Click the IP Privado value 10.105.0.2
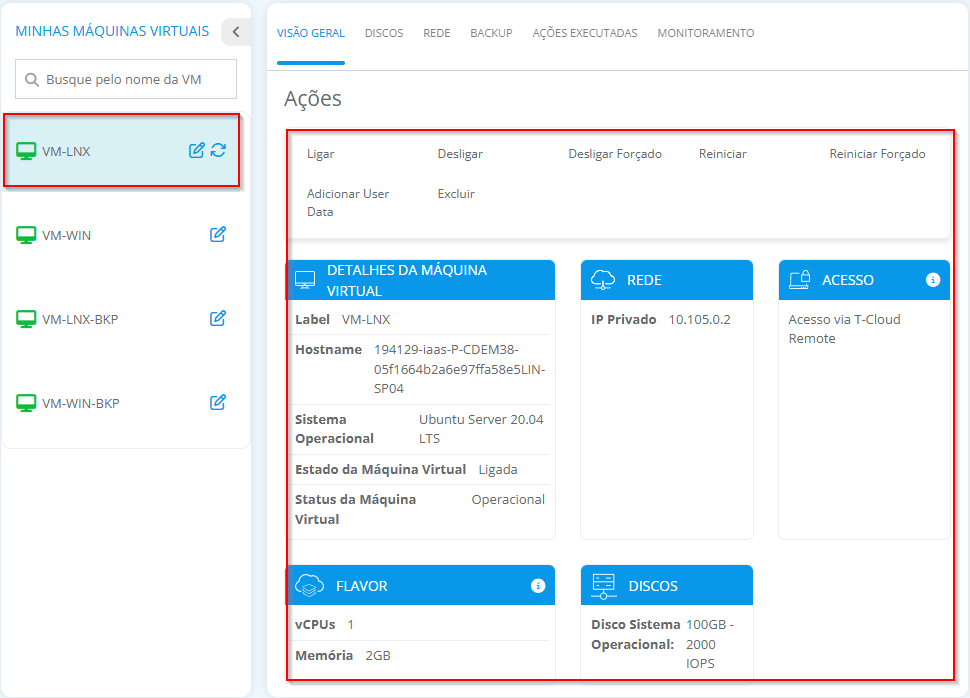This screenshot has height=698, width=970. click(x=699, y=320)
